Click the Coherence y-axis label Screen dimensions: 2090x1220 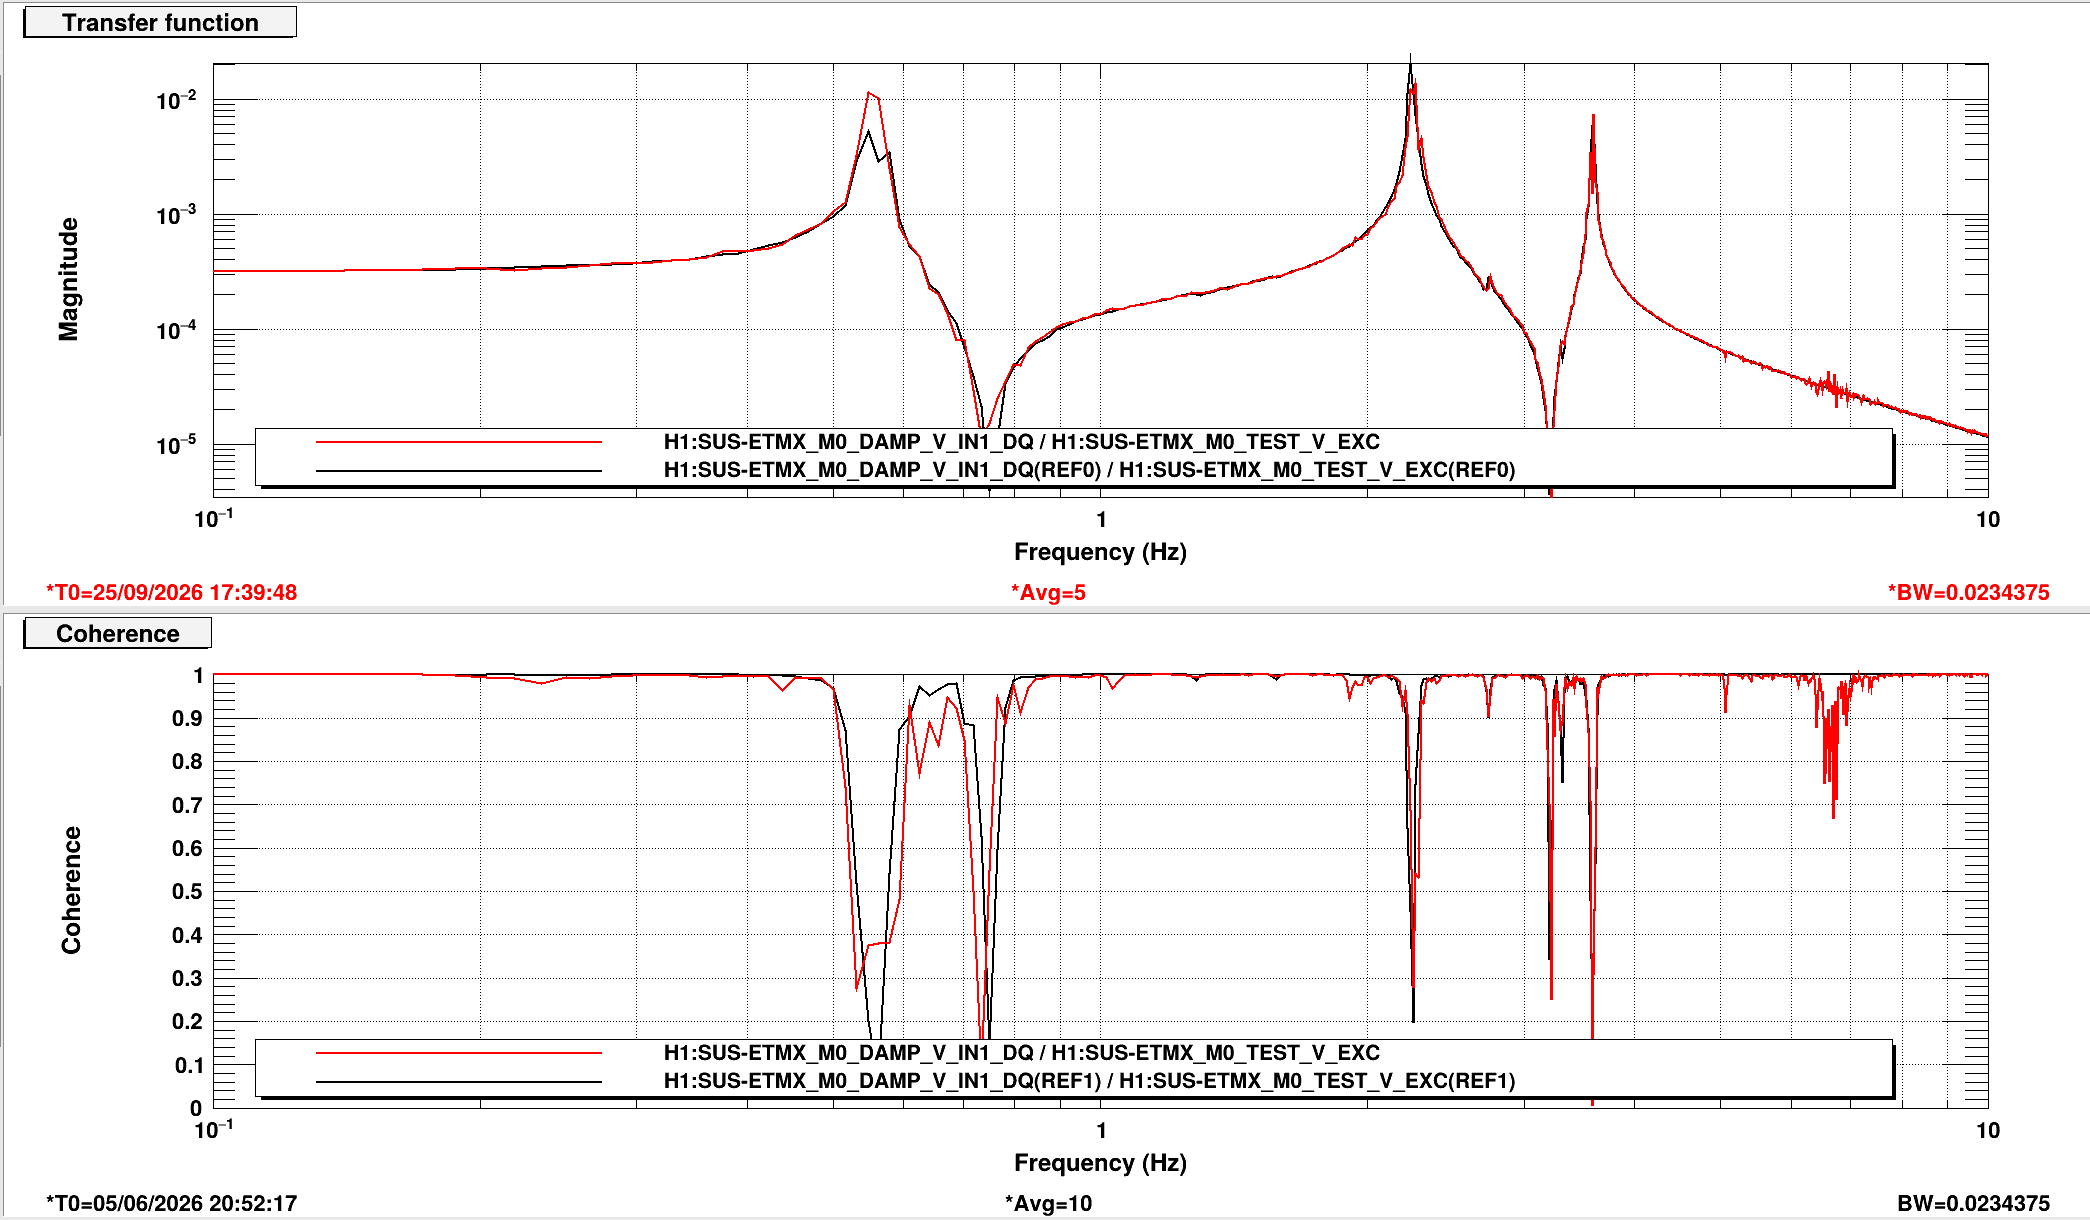(x=71, y=890)
